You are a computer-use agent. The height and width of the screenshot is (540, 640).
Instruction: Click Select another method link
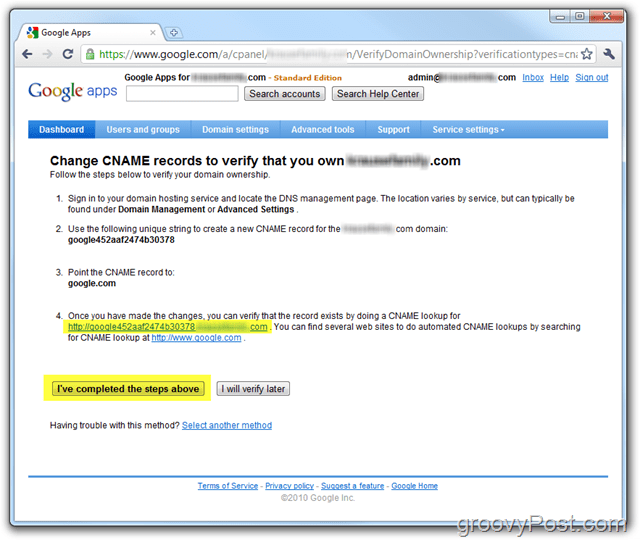[227, 425]
